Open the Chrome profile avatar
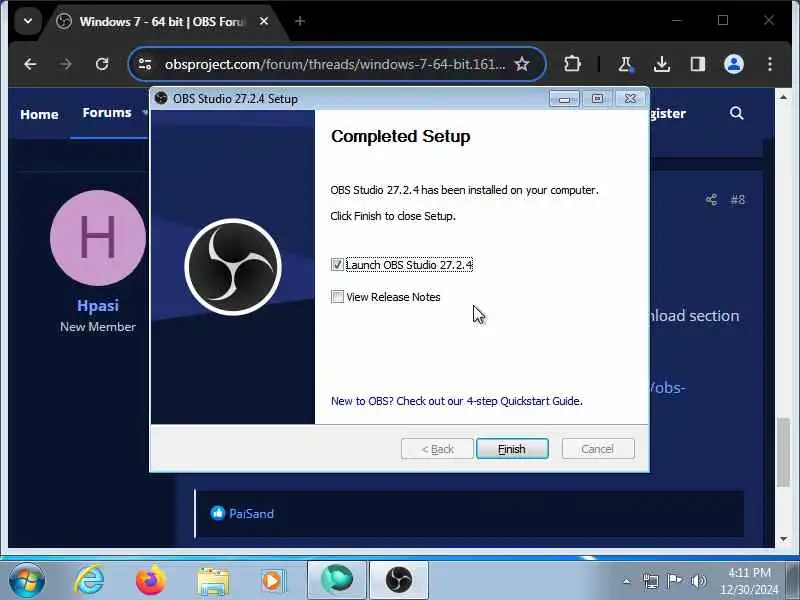Viewport: 800px width, 600px height. point(734,64)
